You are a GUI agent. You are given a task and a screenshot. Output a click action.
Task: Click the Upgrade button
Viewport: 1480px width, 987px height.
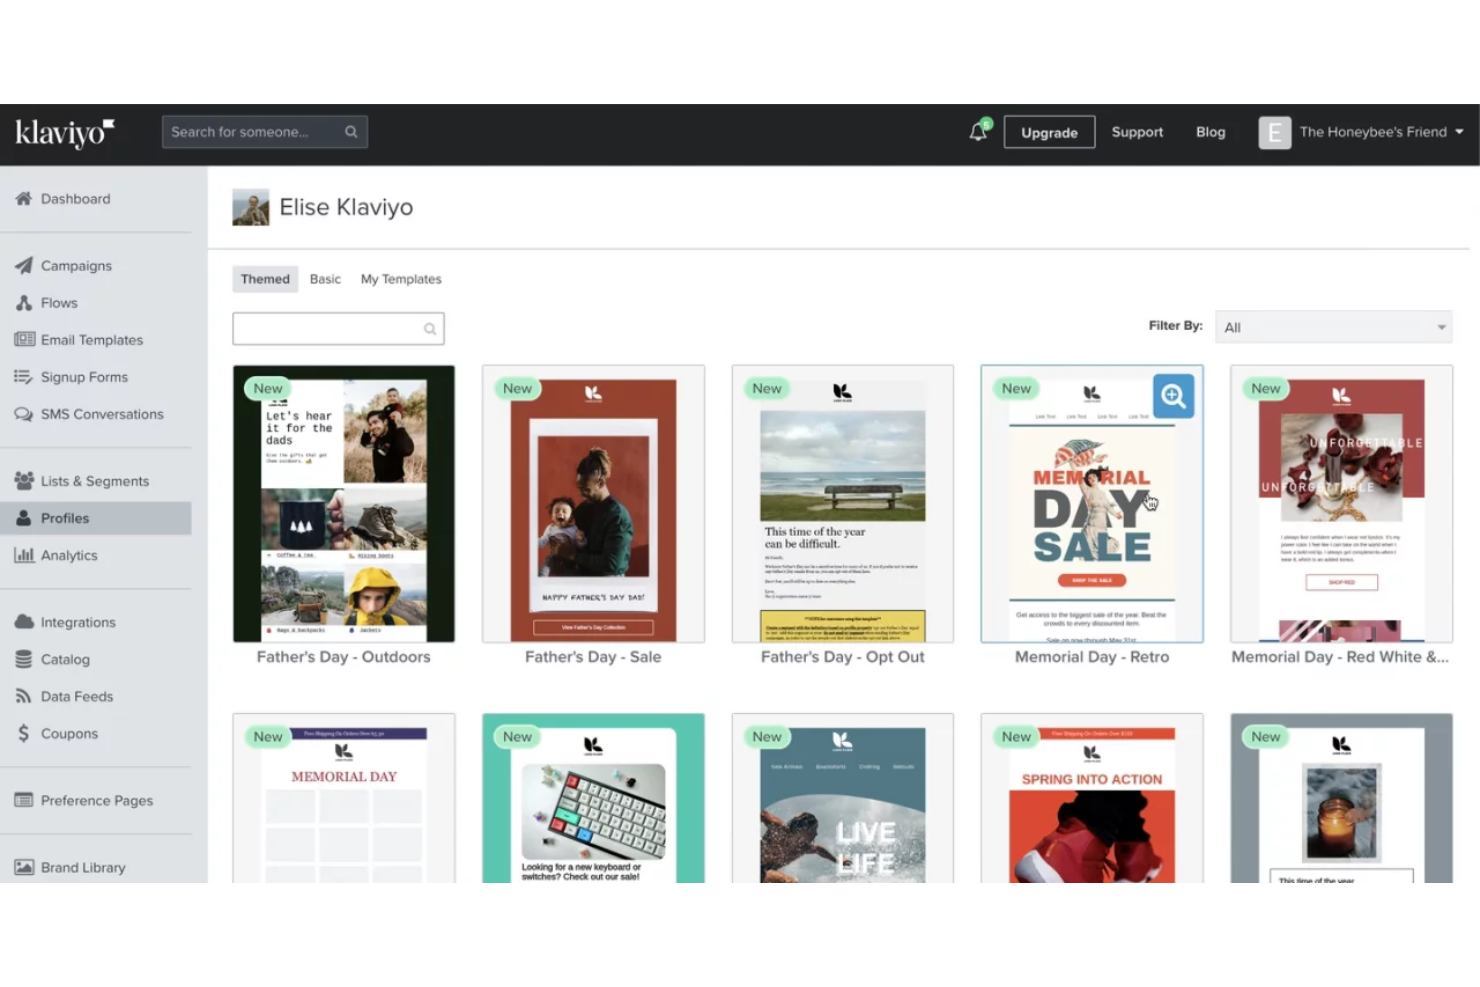coord(1049,131)
